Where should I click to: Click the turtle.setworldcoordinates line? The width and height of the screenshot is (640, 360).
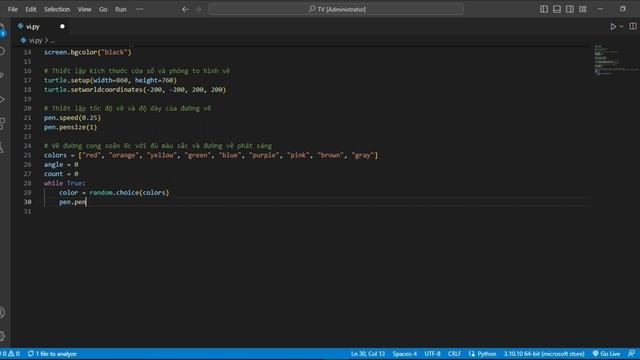point(135,90)
